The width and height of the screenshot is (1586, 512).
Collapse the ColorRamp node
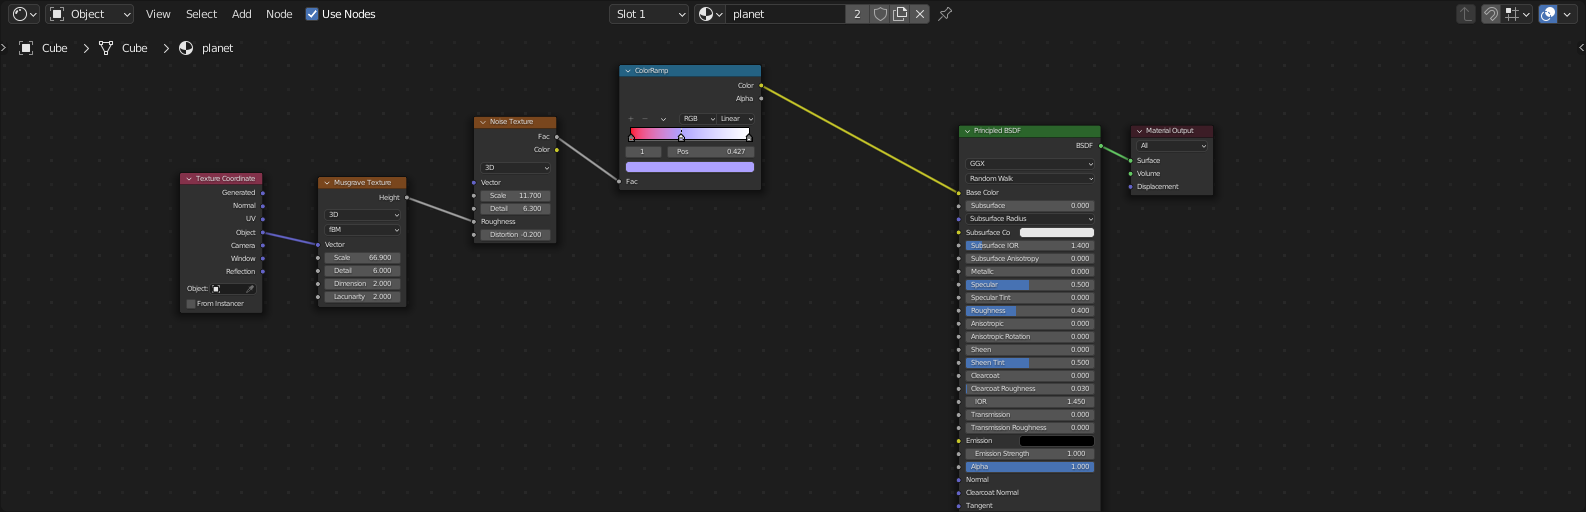[628, 71]
